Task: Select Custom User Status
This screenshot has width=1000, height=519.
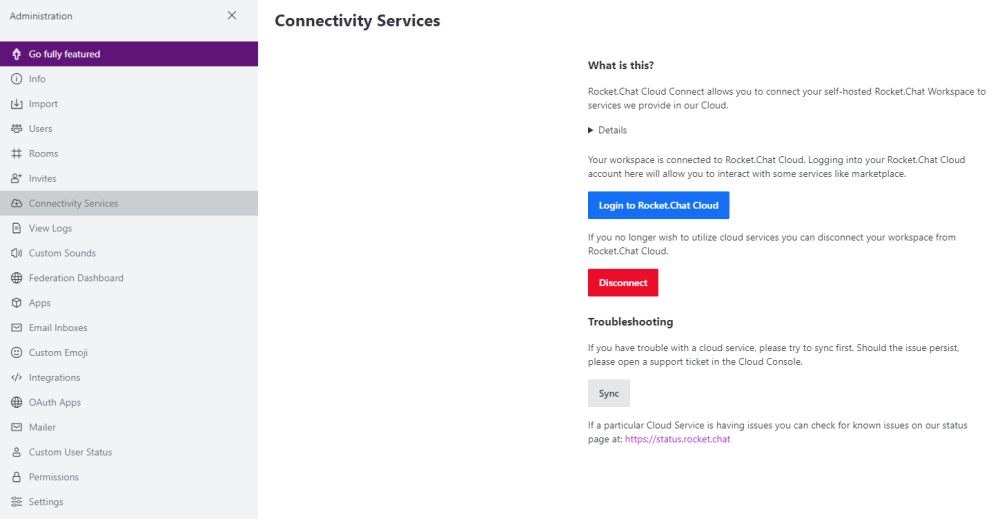Action: click(129, 452)
